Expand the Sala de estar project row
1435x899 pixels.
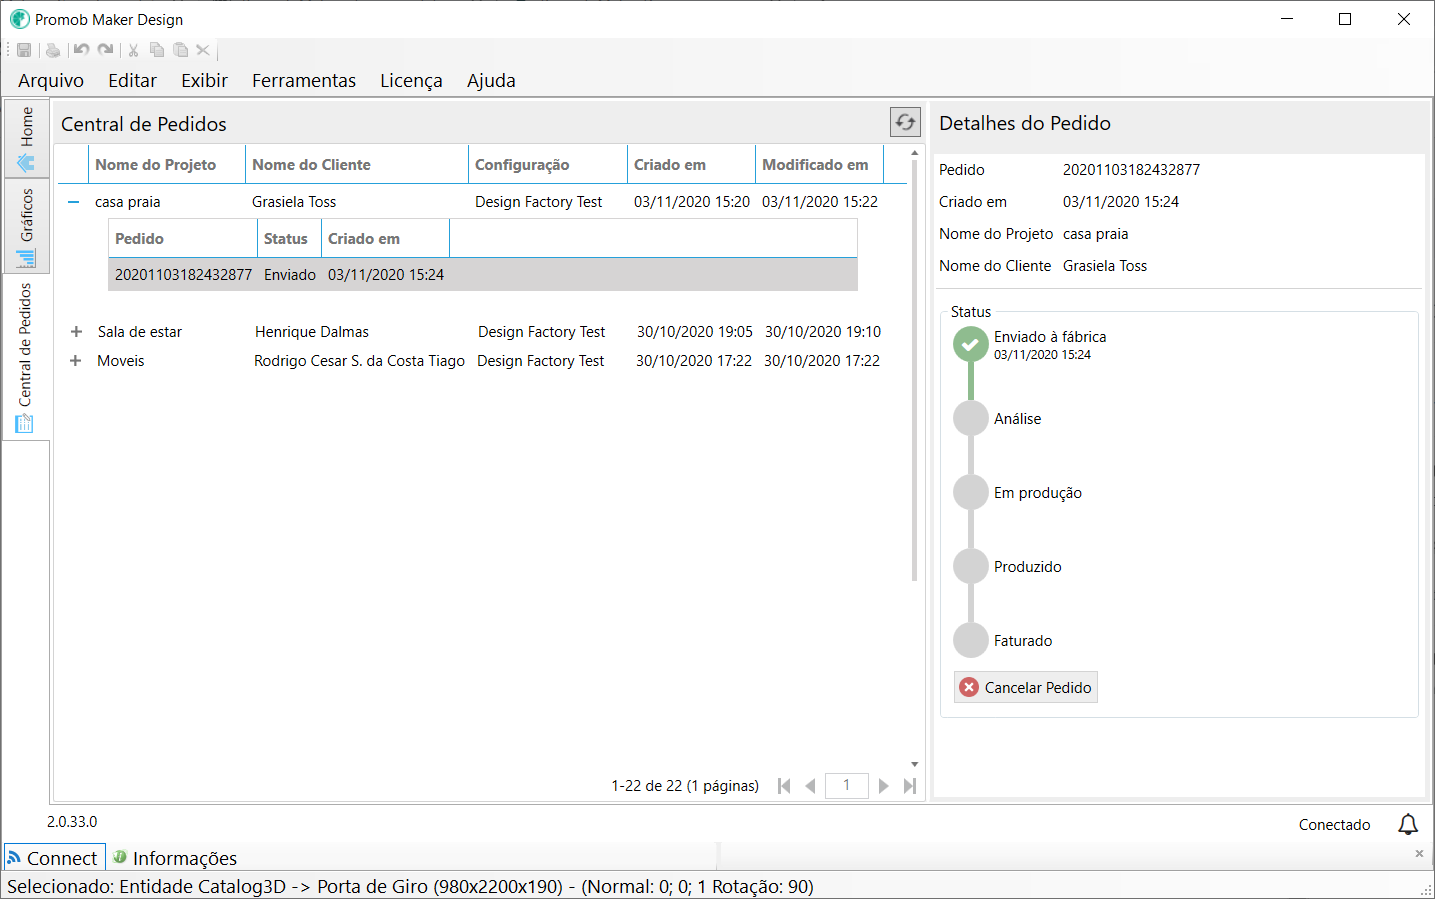76,332
